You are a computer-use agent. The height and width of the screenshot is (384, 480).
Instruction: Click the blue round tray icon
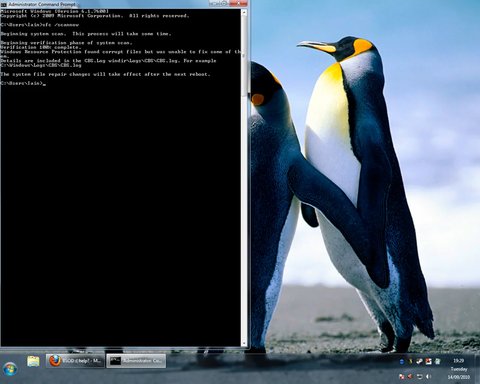402,361
